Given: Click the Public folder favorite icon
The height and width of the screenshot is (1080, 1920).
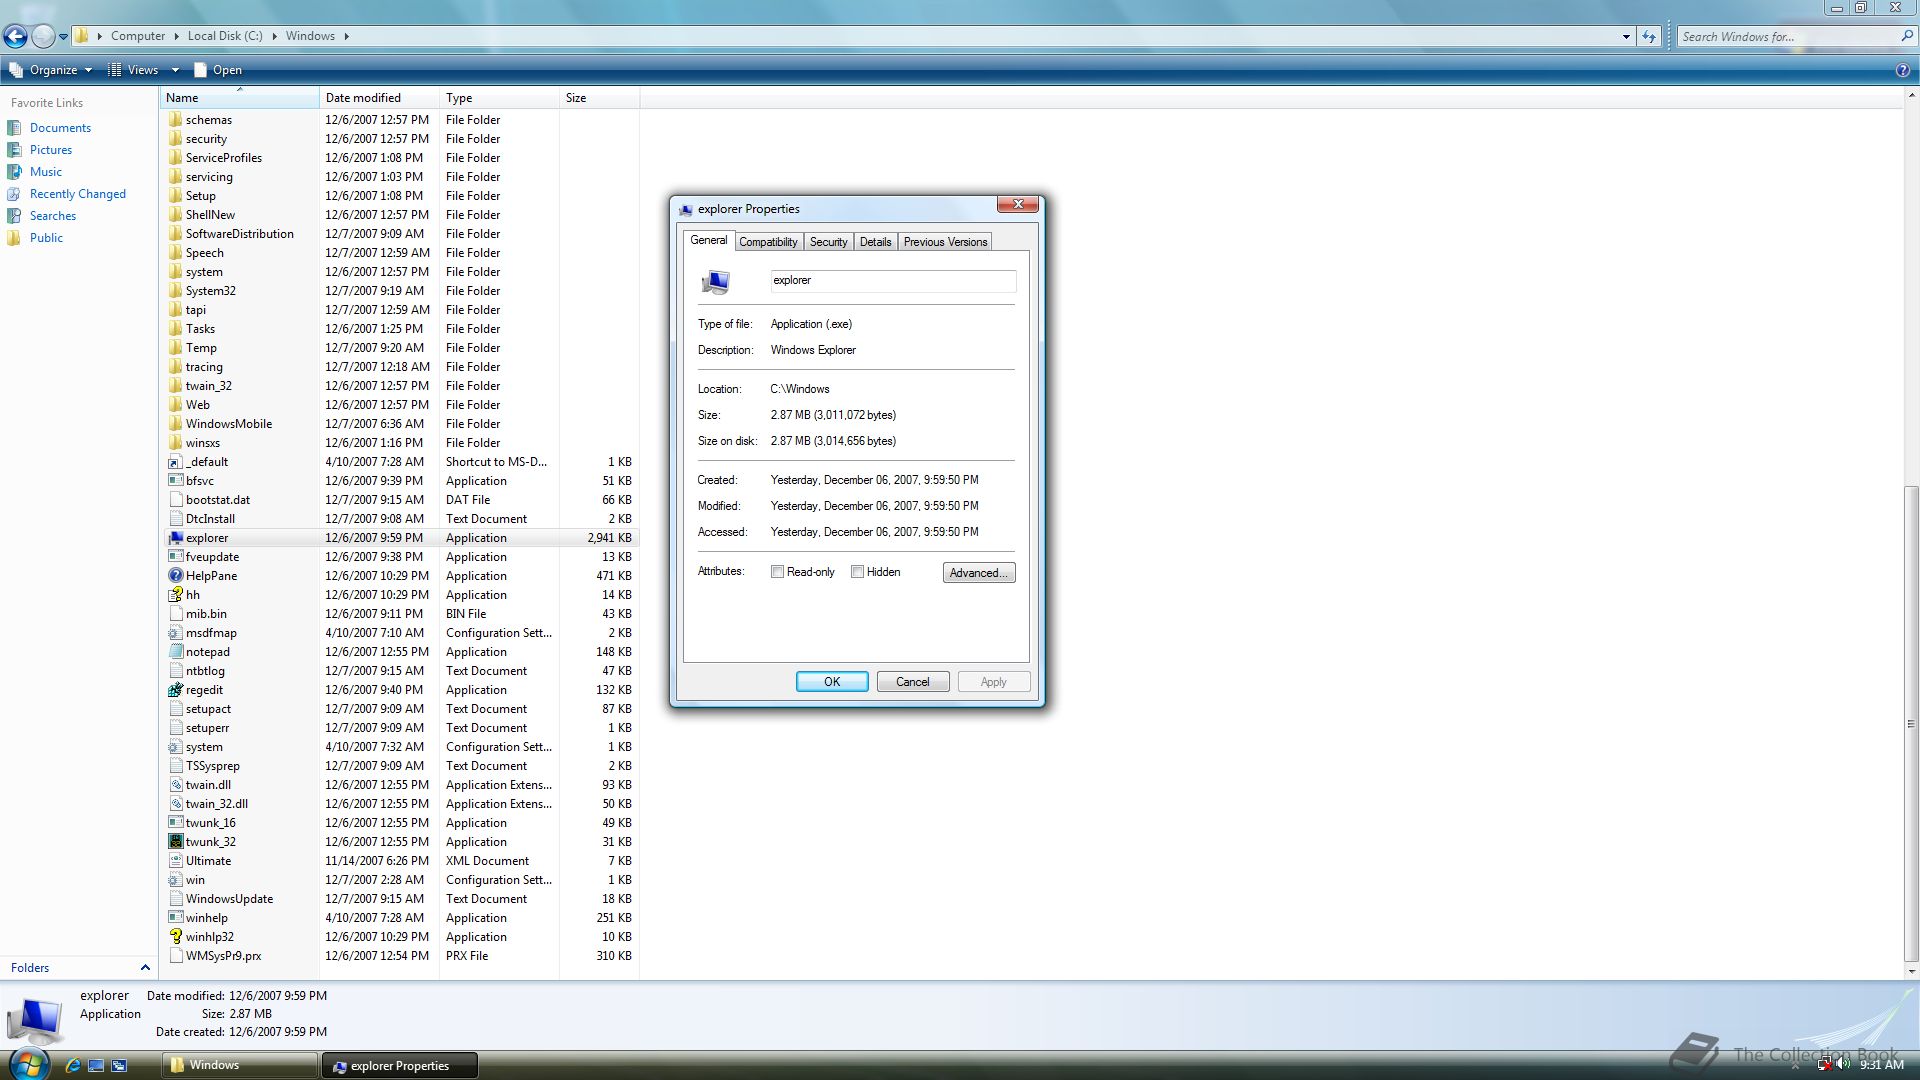Looking at the screenshot, I should click(14, 238).
